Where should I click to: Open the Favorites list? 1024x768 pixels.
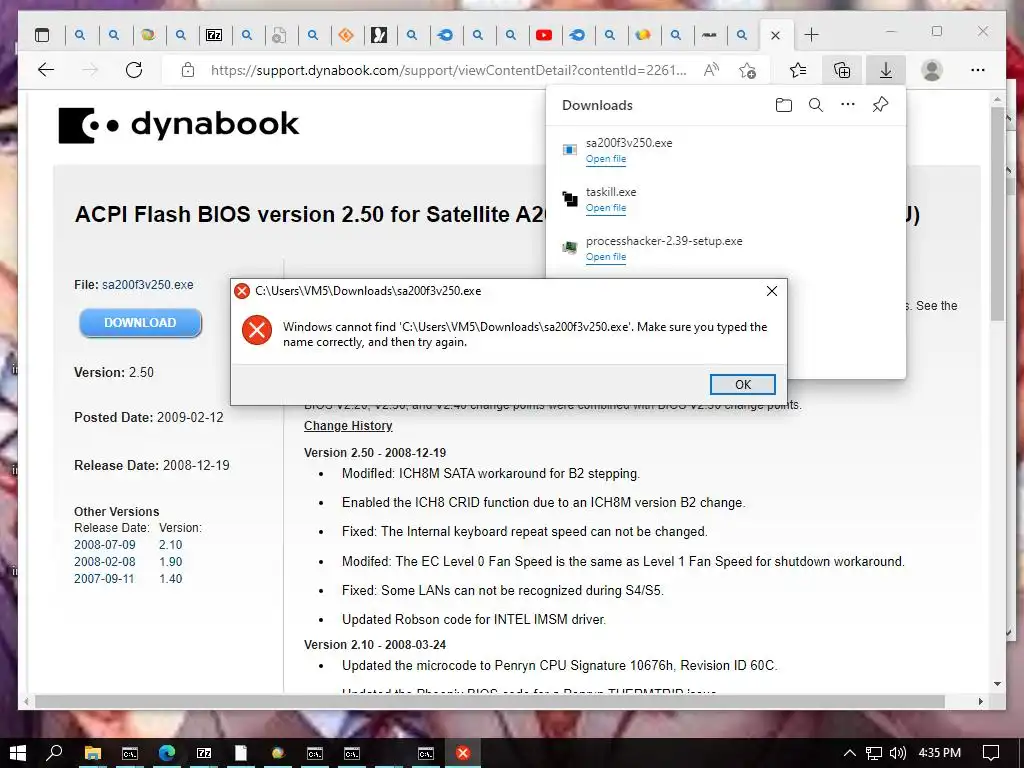click(x=798, y=70)
